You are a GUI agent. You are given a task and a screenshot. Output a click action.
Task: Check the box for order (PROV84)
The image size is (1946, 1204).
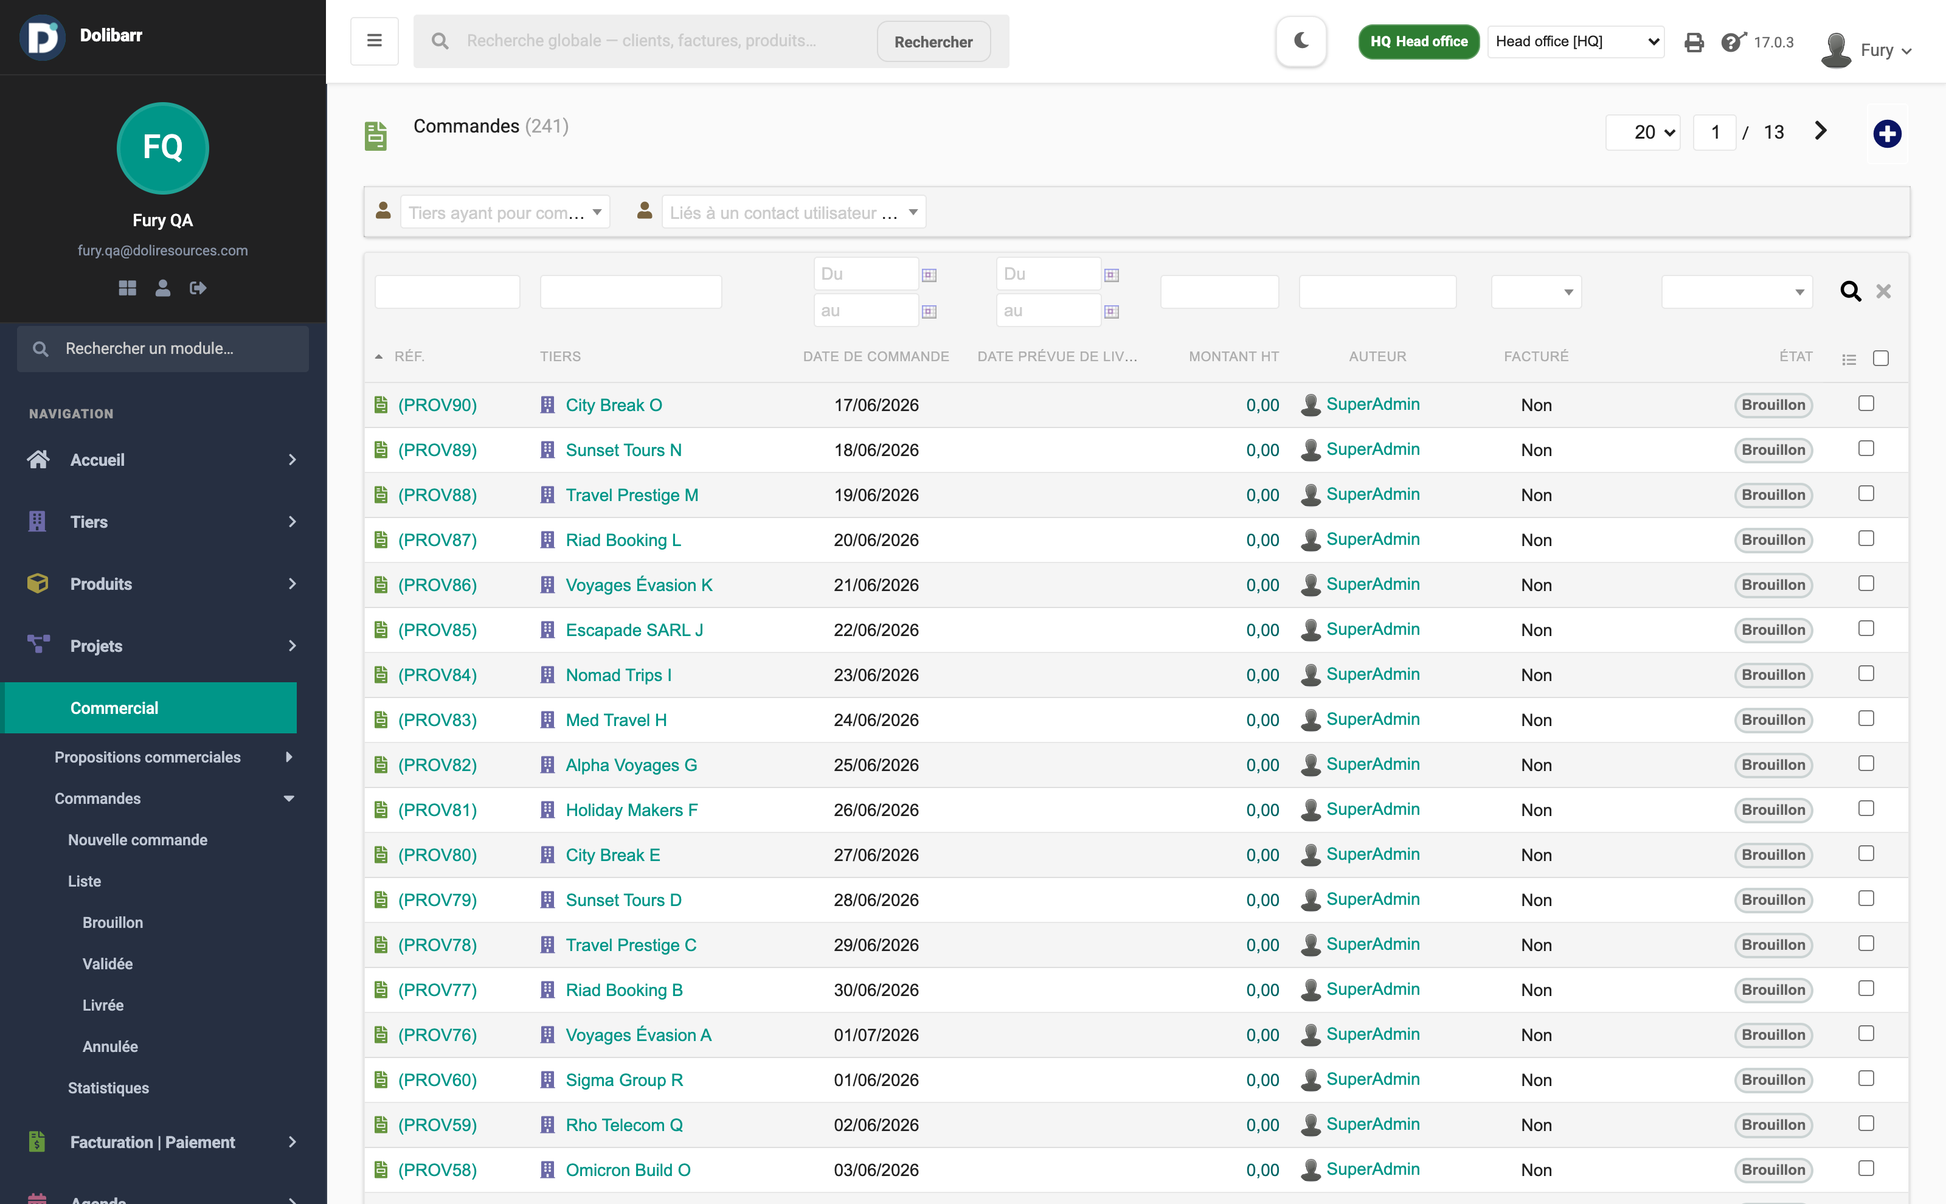1866,674
